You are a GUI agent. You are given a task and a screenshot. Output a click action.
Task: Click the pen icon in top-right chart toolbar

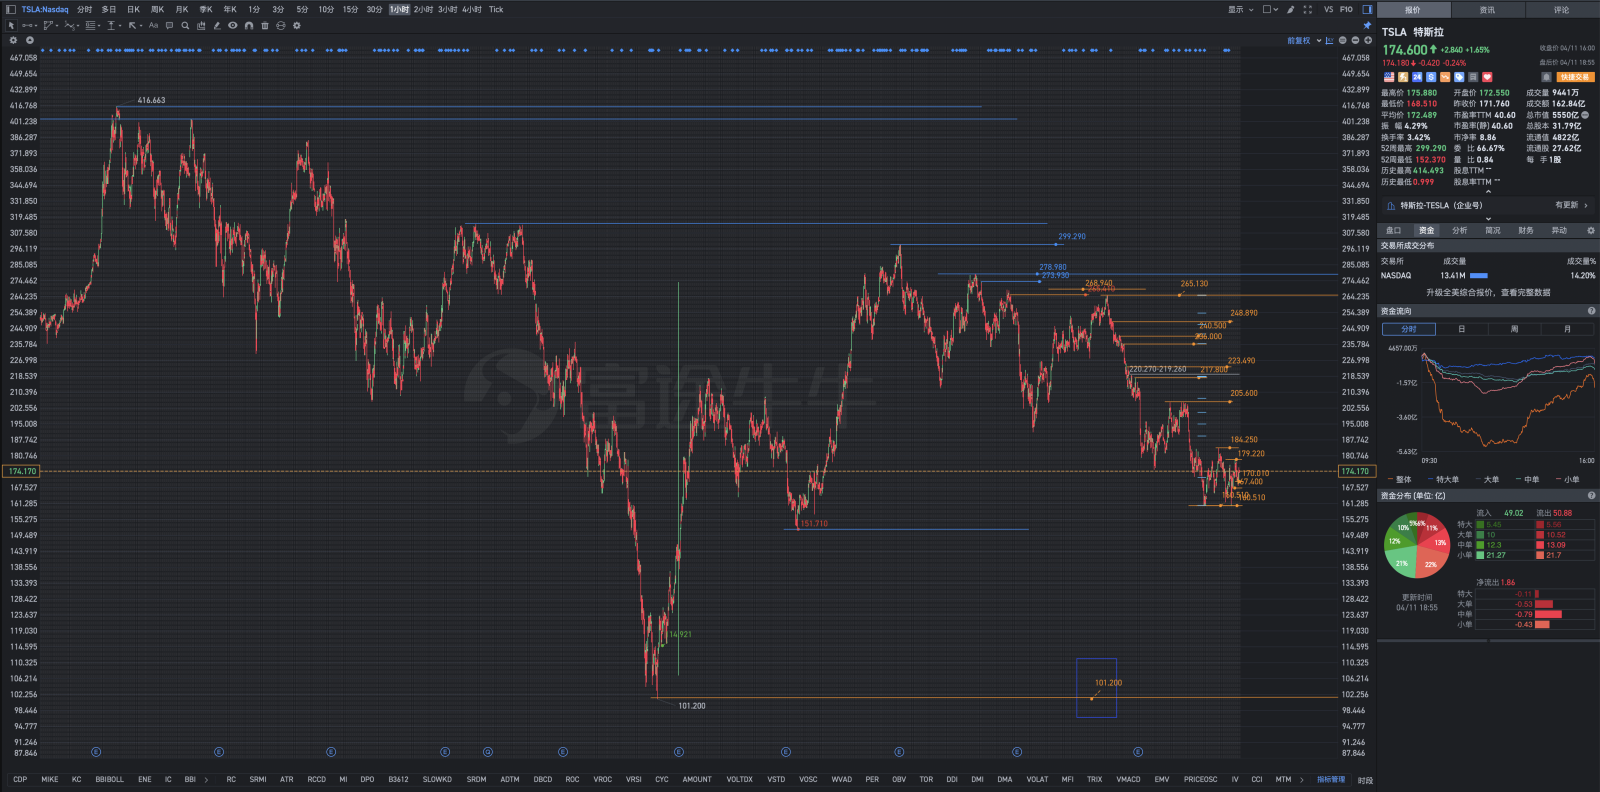point(1290,9)
